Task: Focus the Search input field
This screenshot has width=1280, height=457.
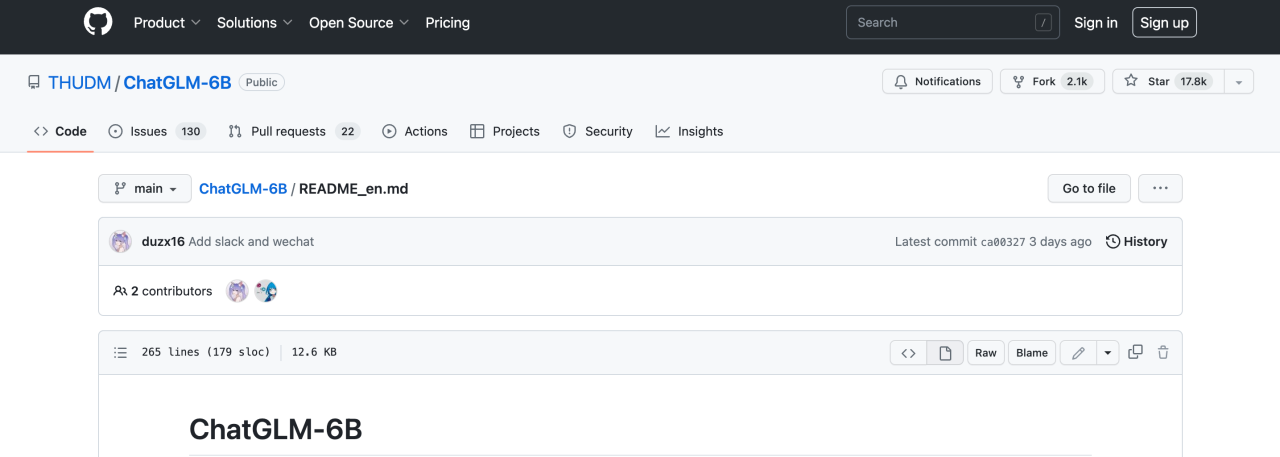Action: click(953, 22)
